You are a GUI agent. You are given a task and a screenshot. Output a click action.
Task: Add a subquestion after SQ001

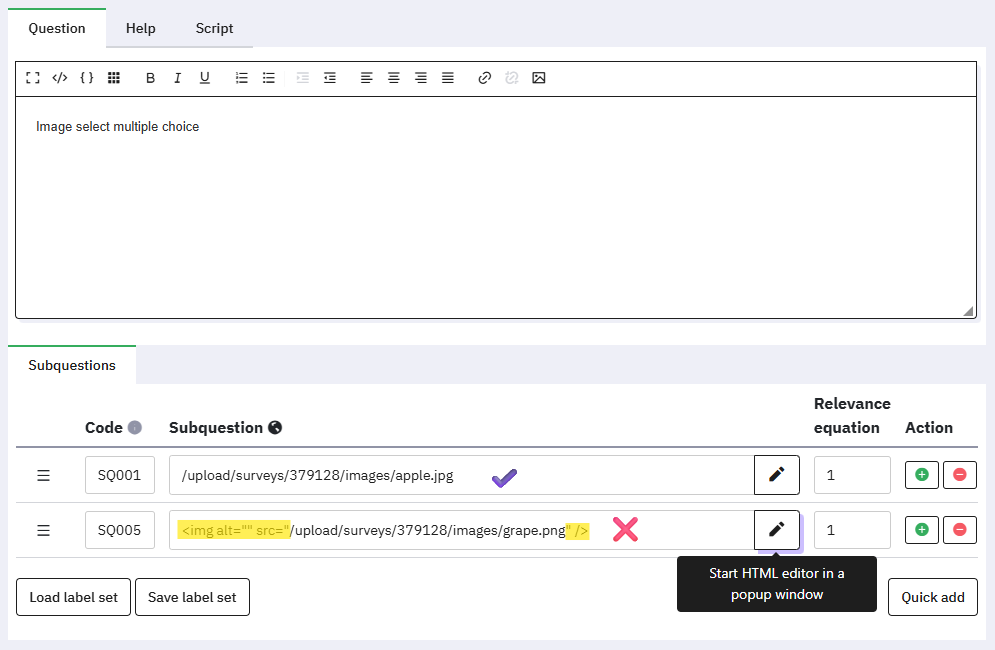[922, 475]
